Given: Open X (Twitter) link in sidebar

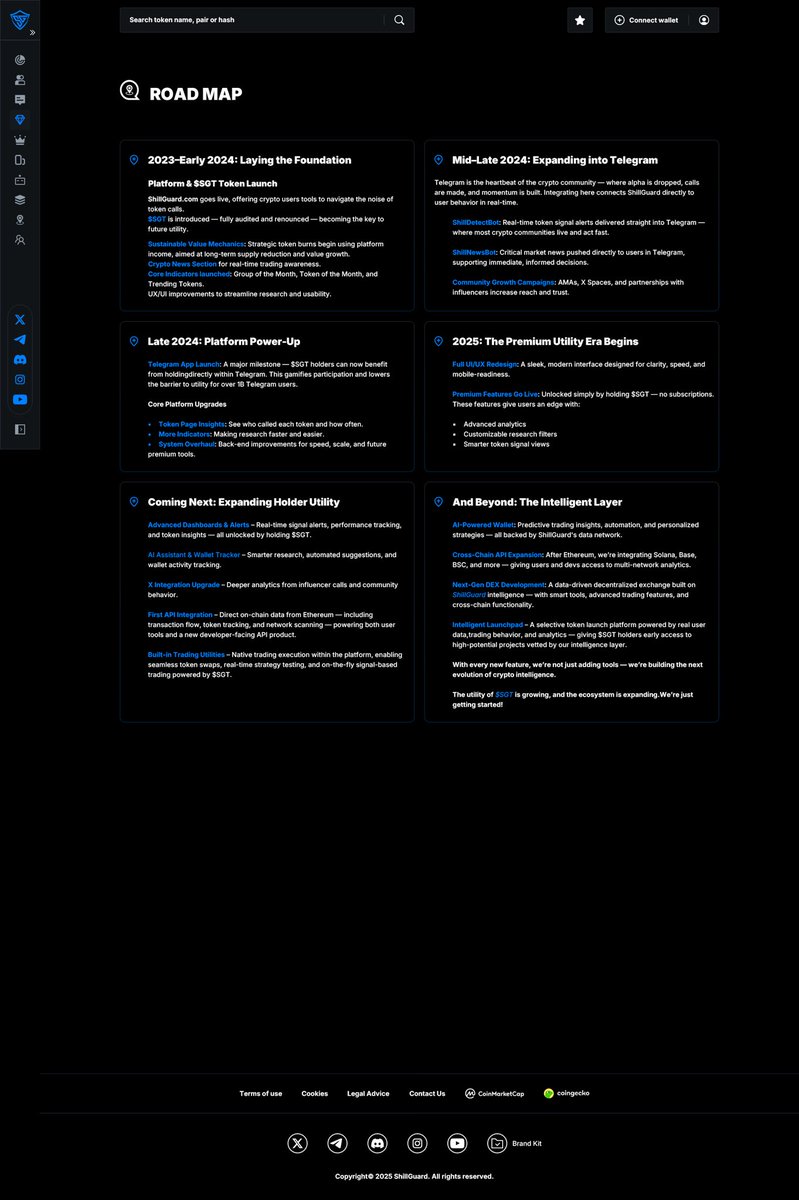Looking at the screenshot, I should [20, 319].
